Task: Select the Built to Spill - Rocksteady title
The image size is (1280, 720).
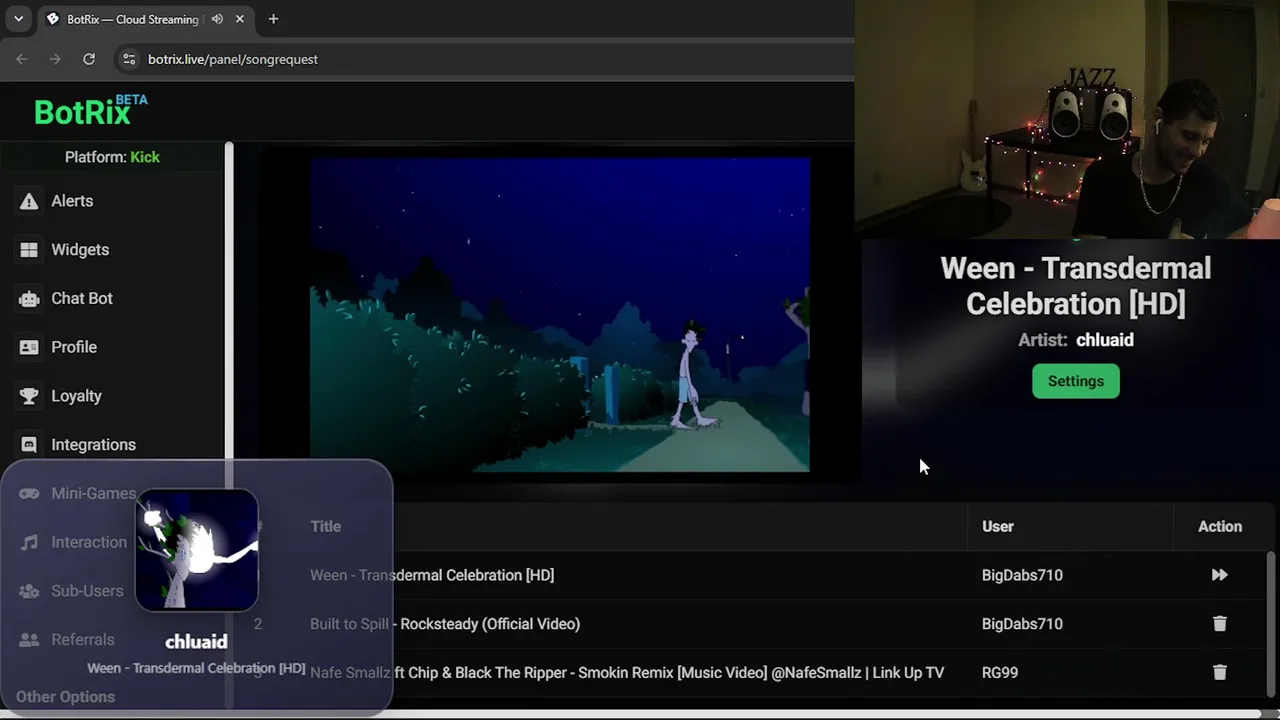Action: (445, 624)
